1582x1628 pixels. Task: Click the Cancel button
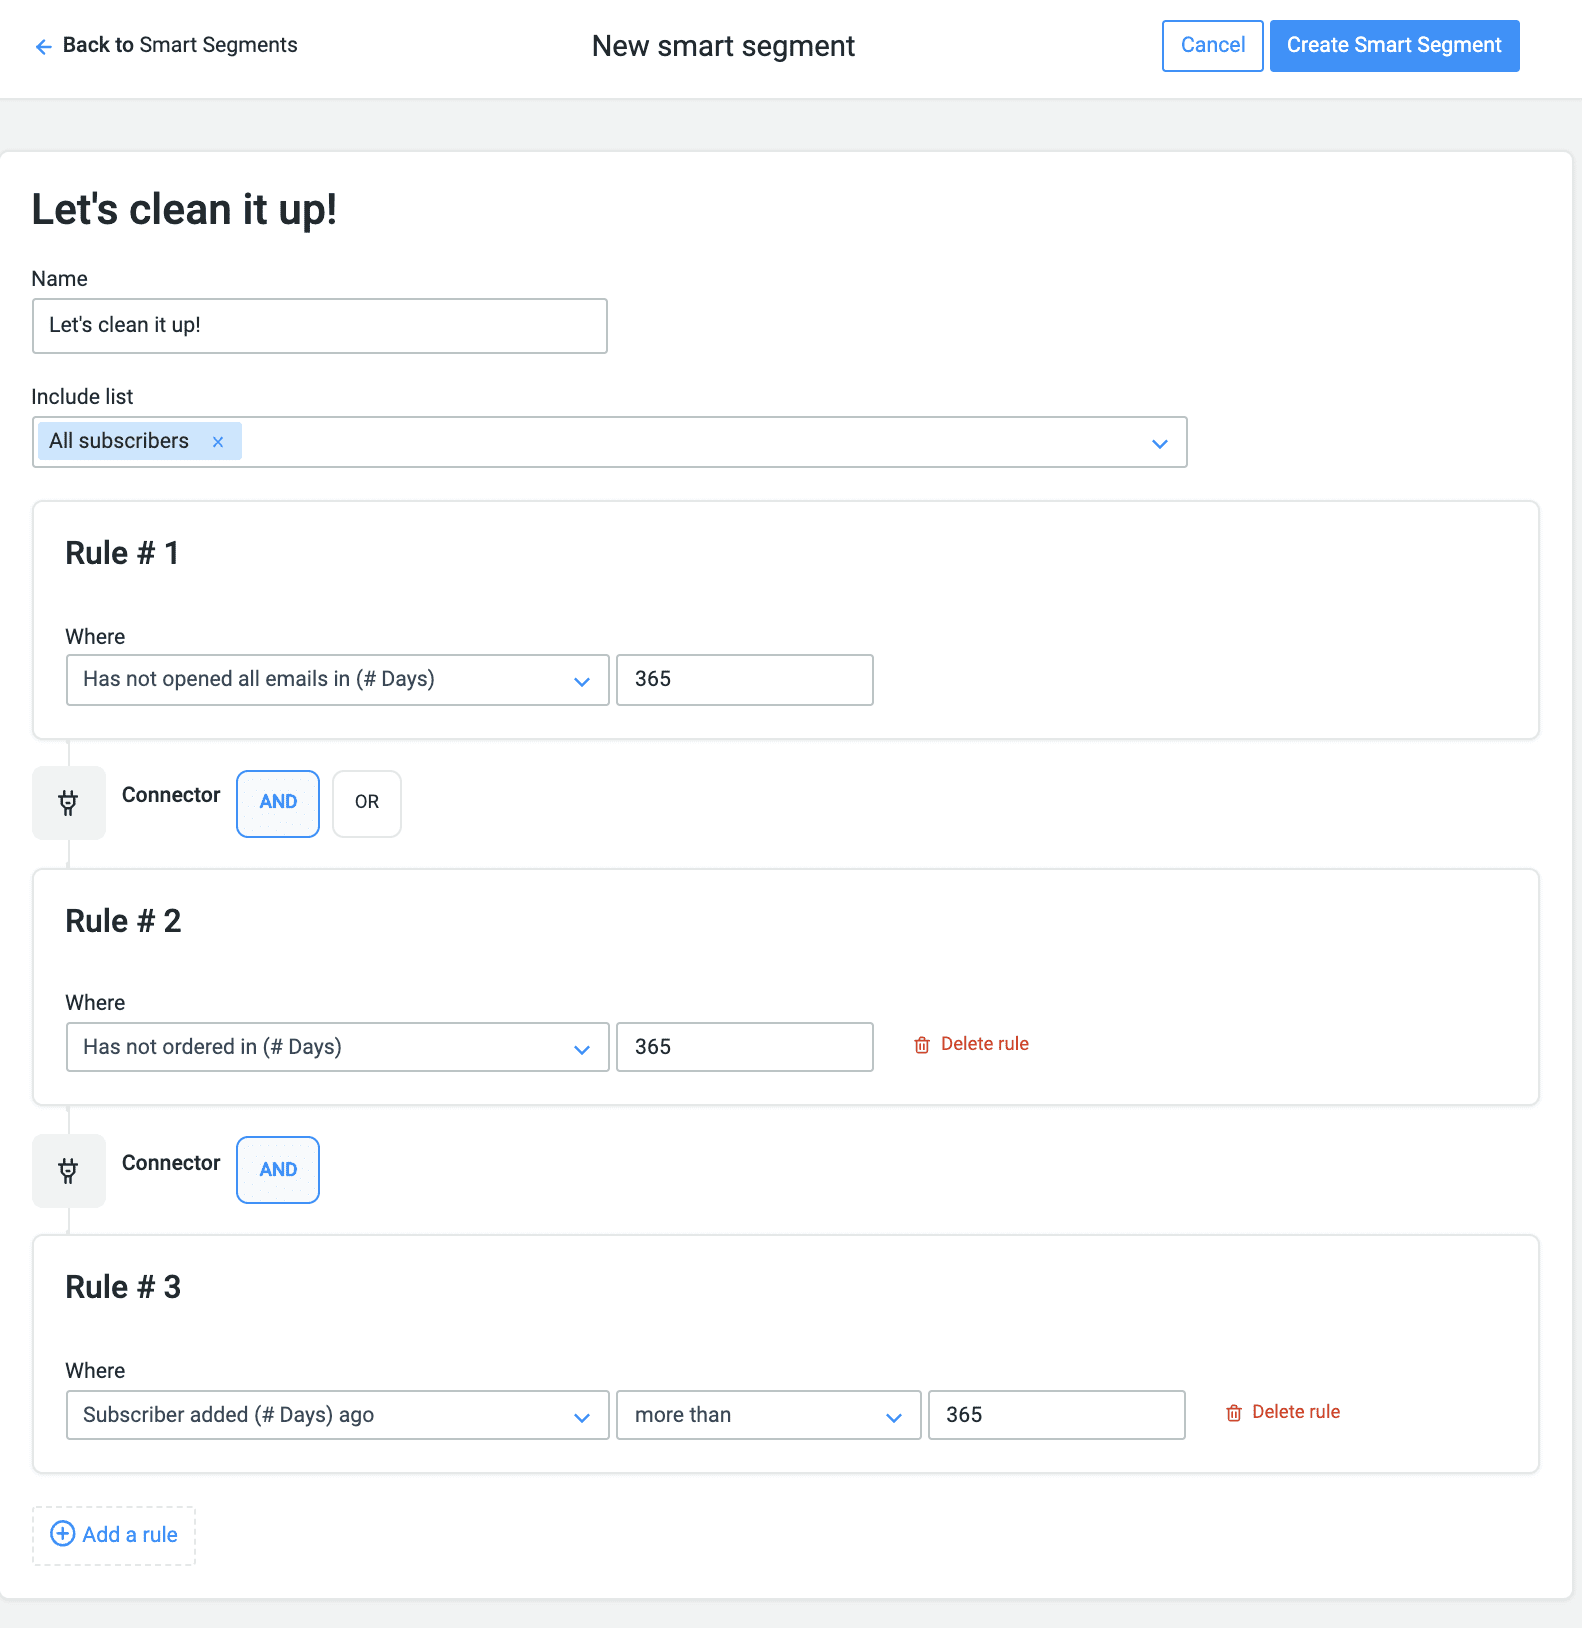coord(1212,46)
